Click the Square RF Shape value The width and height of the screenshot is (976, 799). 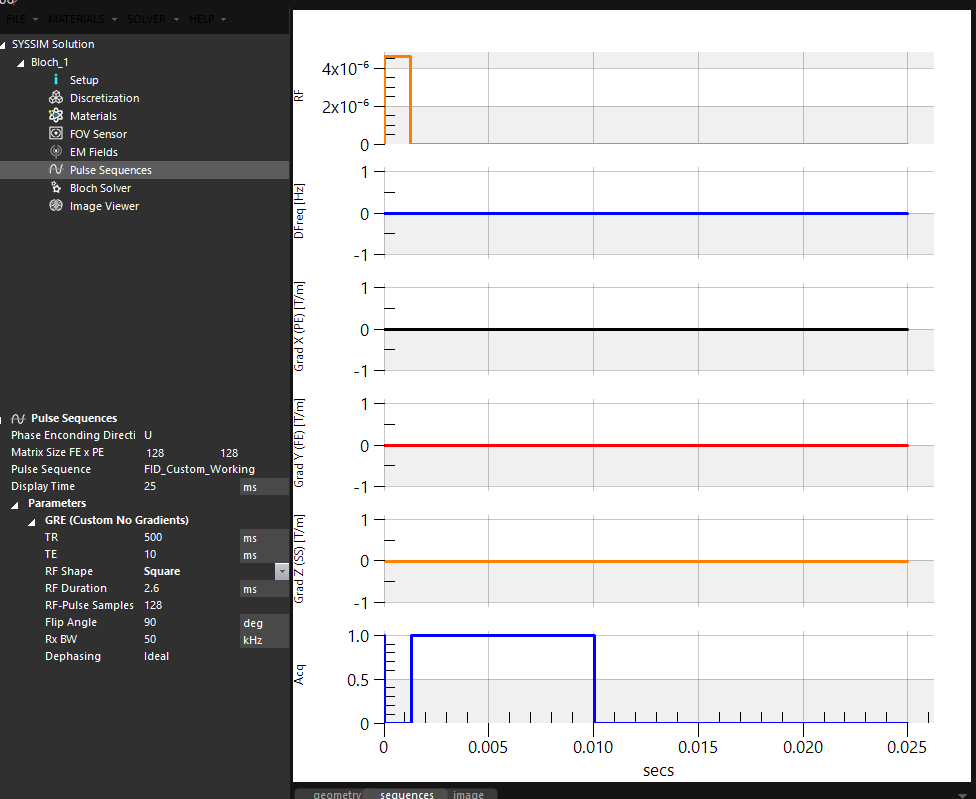pos(162,571)
